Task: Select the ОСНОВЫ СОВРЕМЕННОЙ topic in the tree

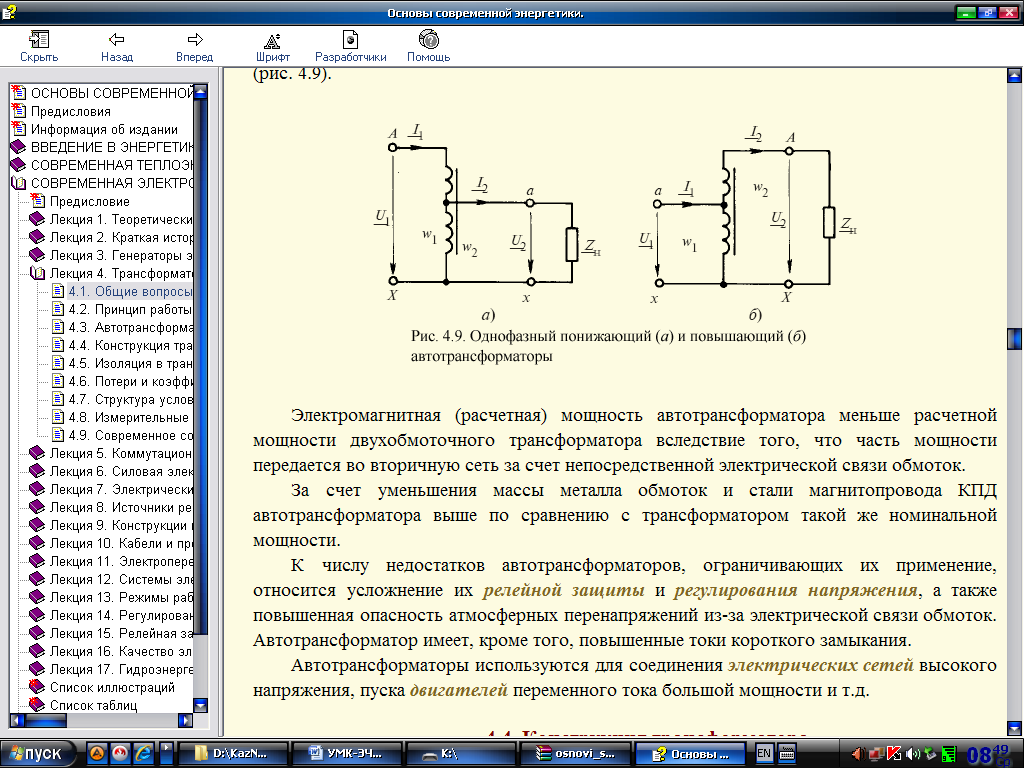Action: coord(112,93)
